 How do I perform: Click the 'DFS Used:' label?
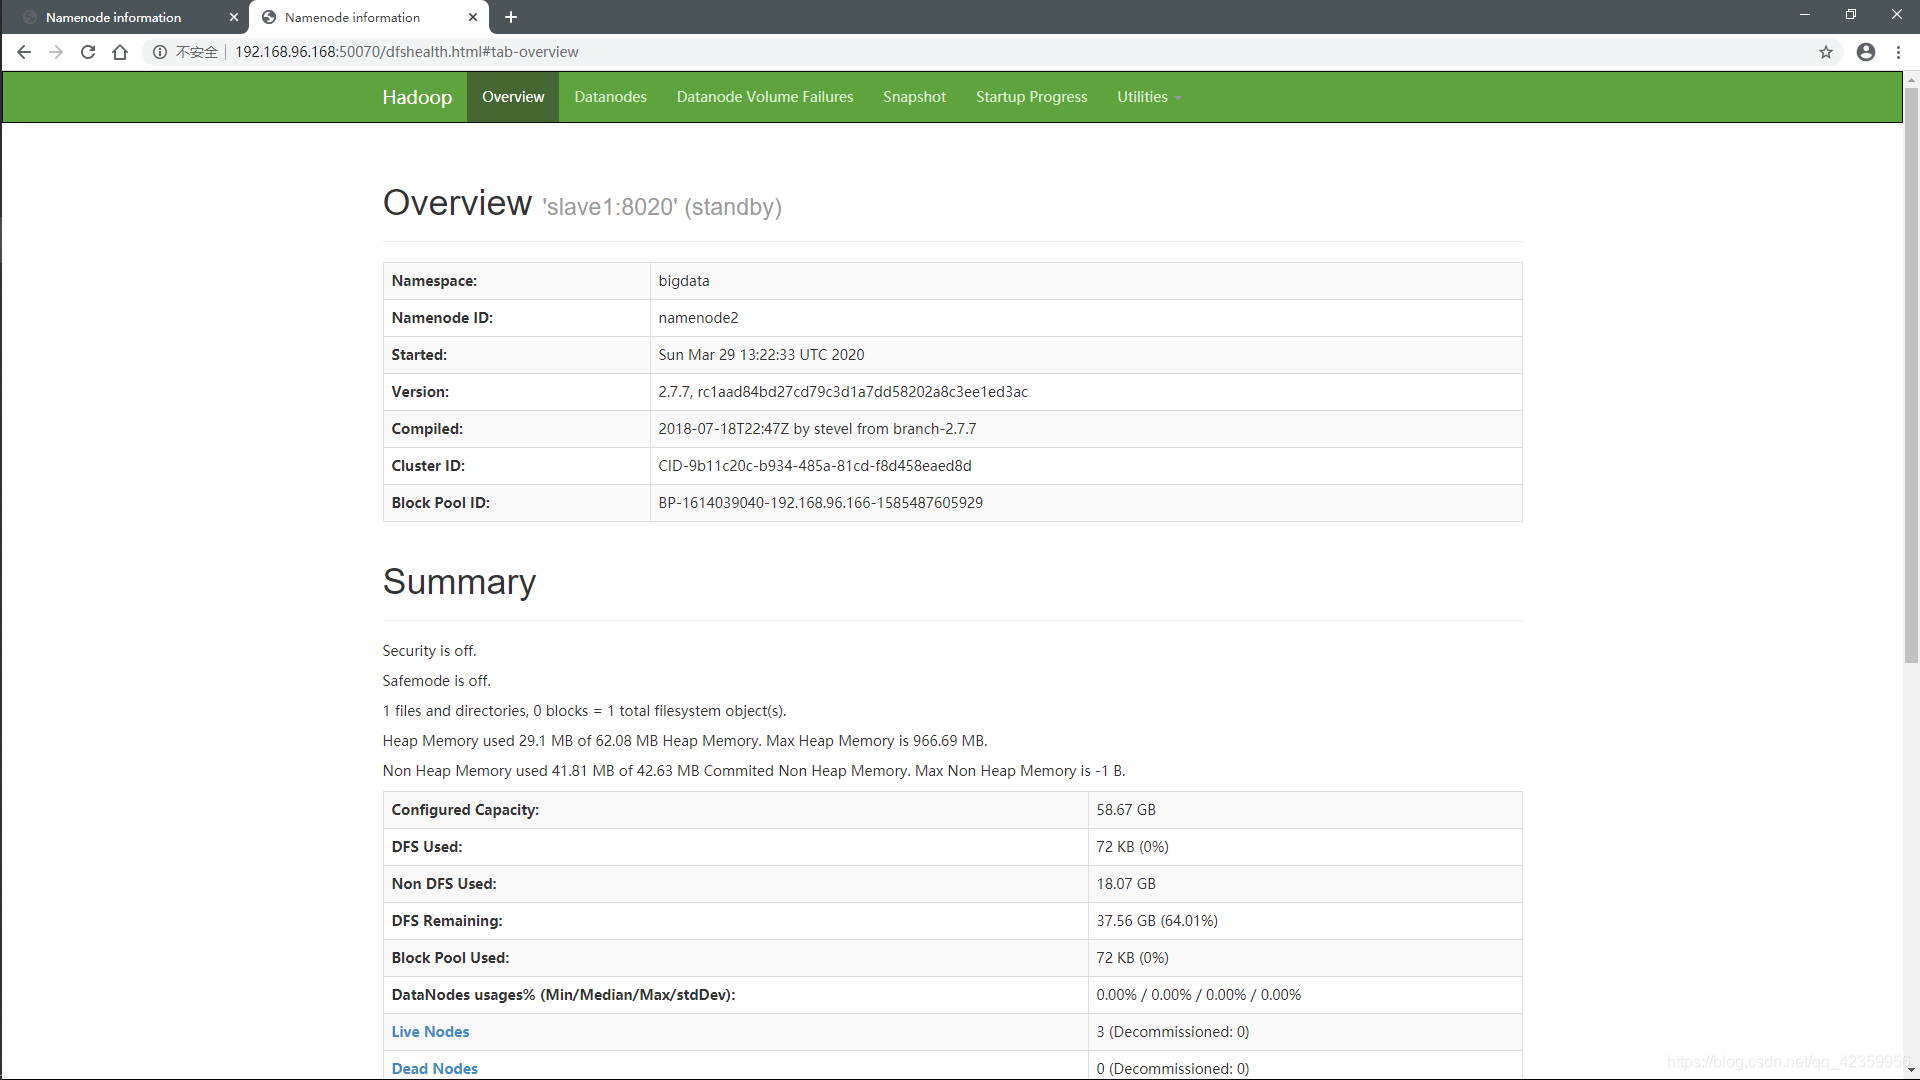[427, 847]
